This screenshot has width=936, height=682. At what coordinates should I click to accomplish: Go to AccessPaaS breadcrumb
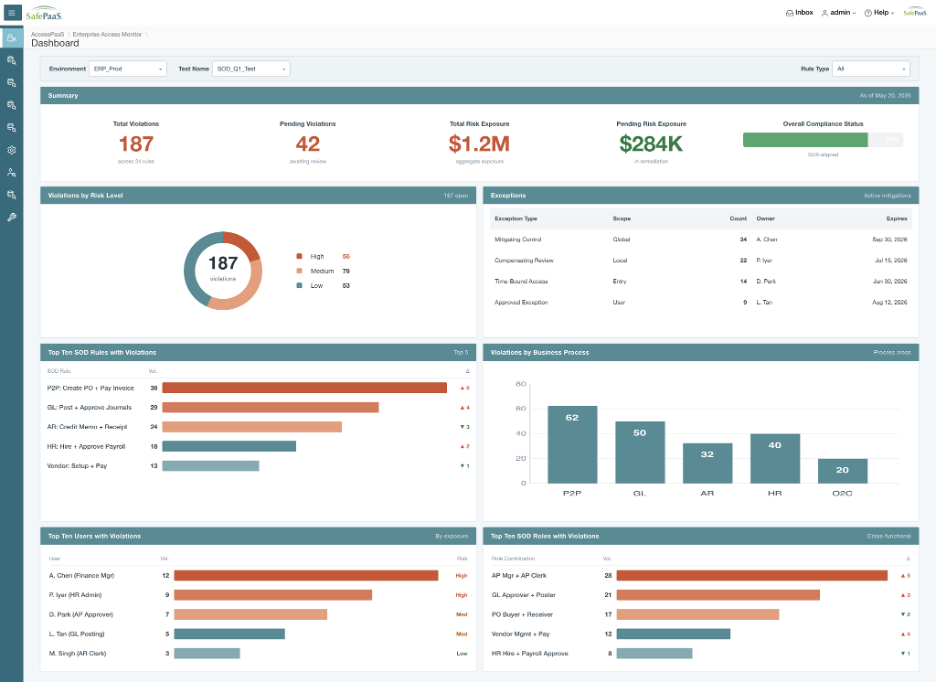47,35
